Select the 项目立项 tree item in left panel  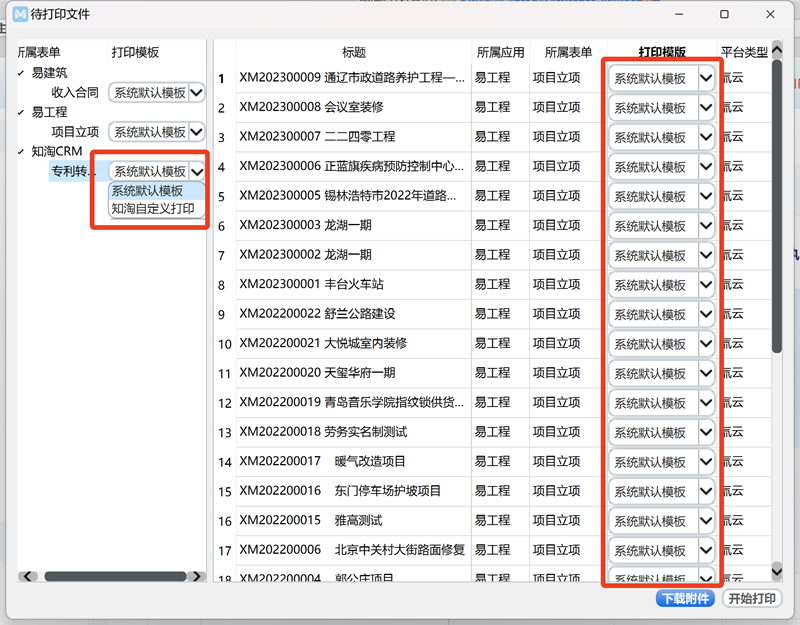pos(74,132)
